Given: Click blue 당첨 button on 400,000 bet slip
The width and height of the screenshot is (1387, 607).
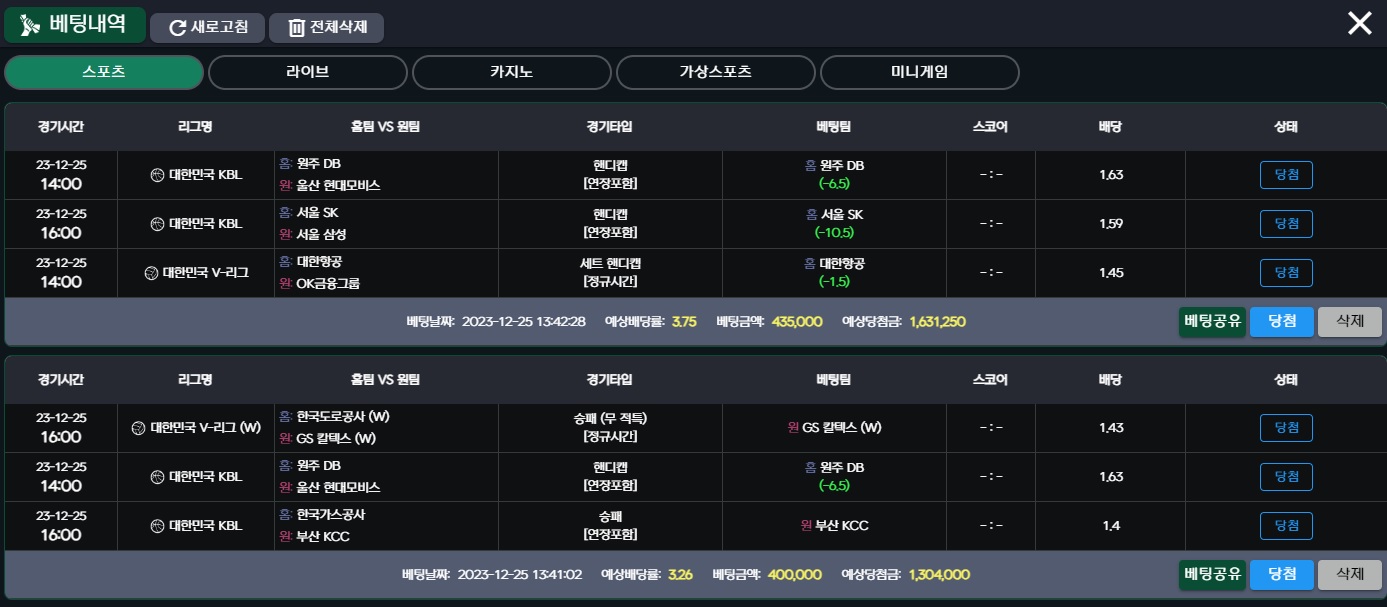Looking at the screenshot, I should click(x=1282, y=574).
